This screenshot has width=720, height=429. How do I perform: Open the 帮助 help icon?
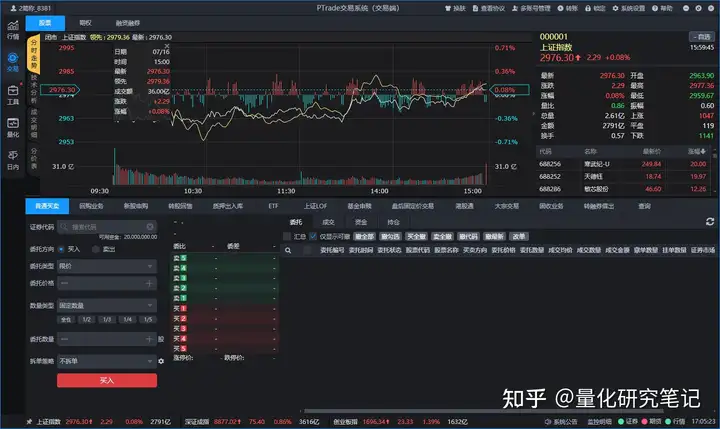[x=655, y=8]
